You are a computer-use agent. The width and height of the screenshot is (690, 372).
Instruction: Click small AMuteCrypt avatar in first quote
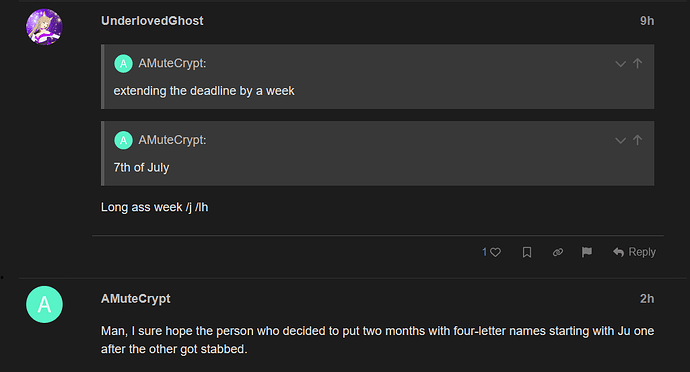[123, 64]
